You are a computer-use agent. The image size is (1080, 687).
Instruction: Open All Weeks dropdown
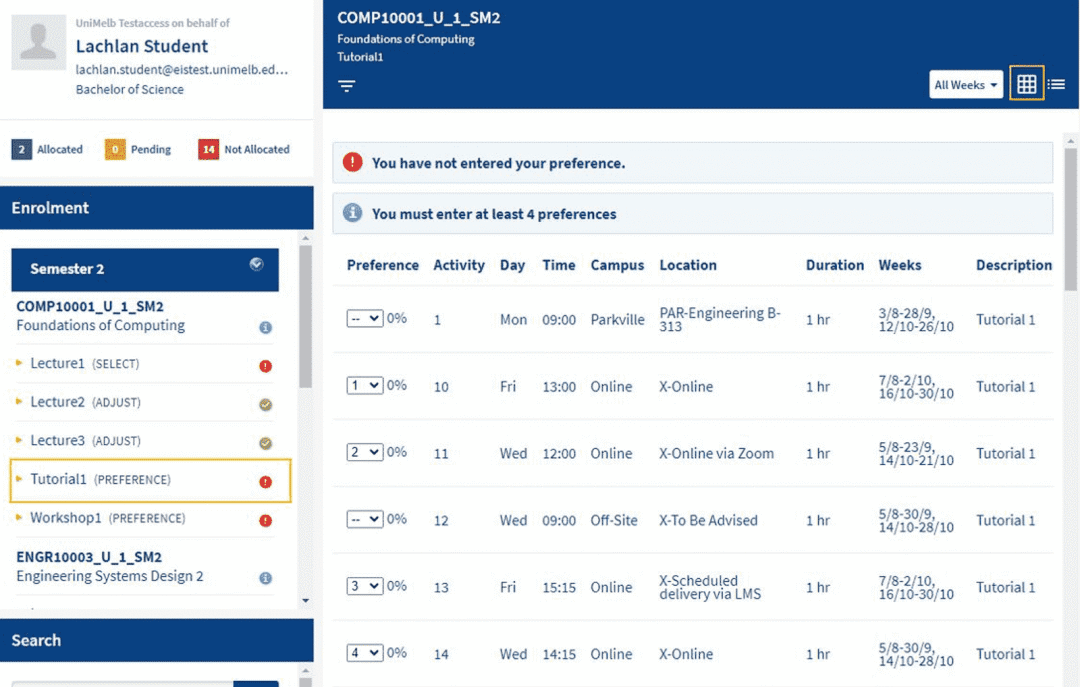tap(966, 85)
